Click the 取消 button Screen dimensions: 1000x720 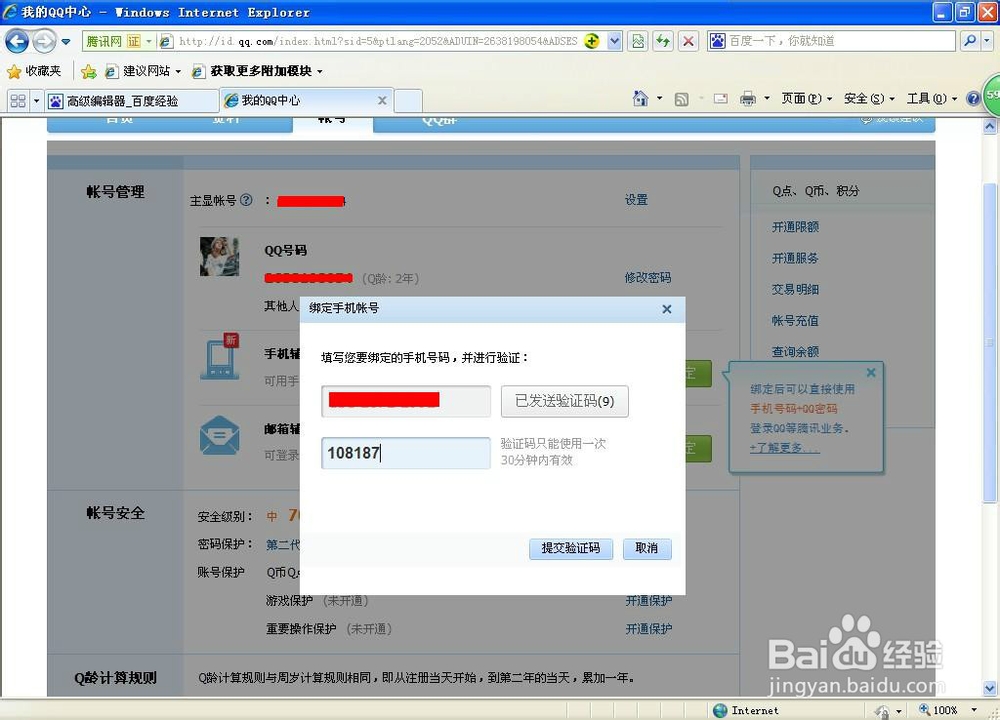647,548
